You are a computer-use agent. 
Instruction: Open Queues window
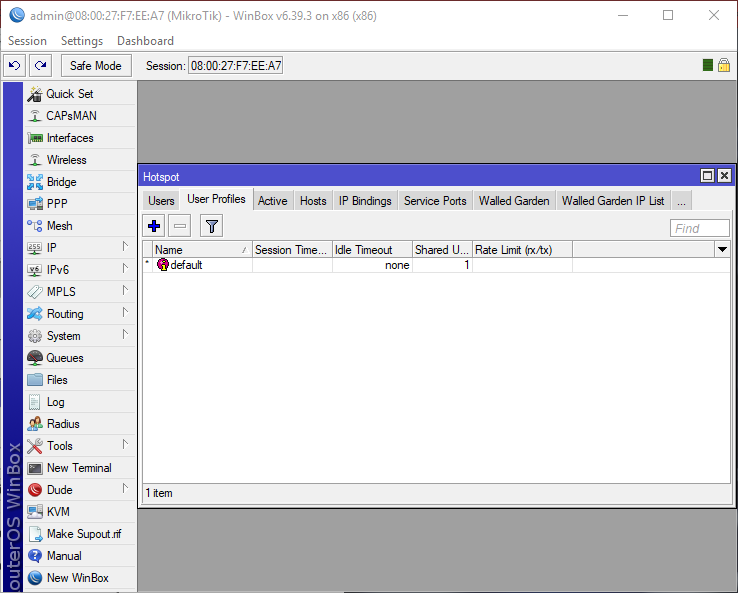coord(80,358)
